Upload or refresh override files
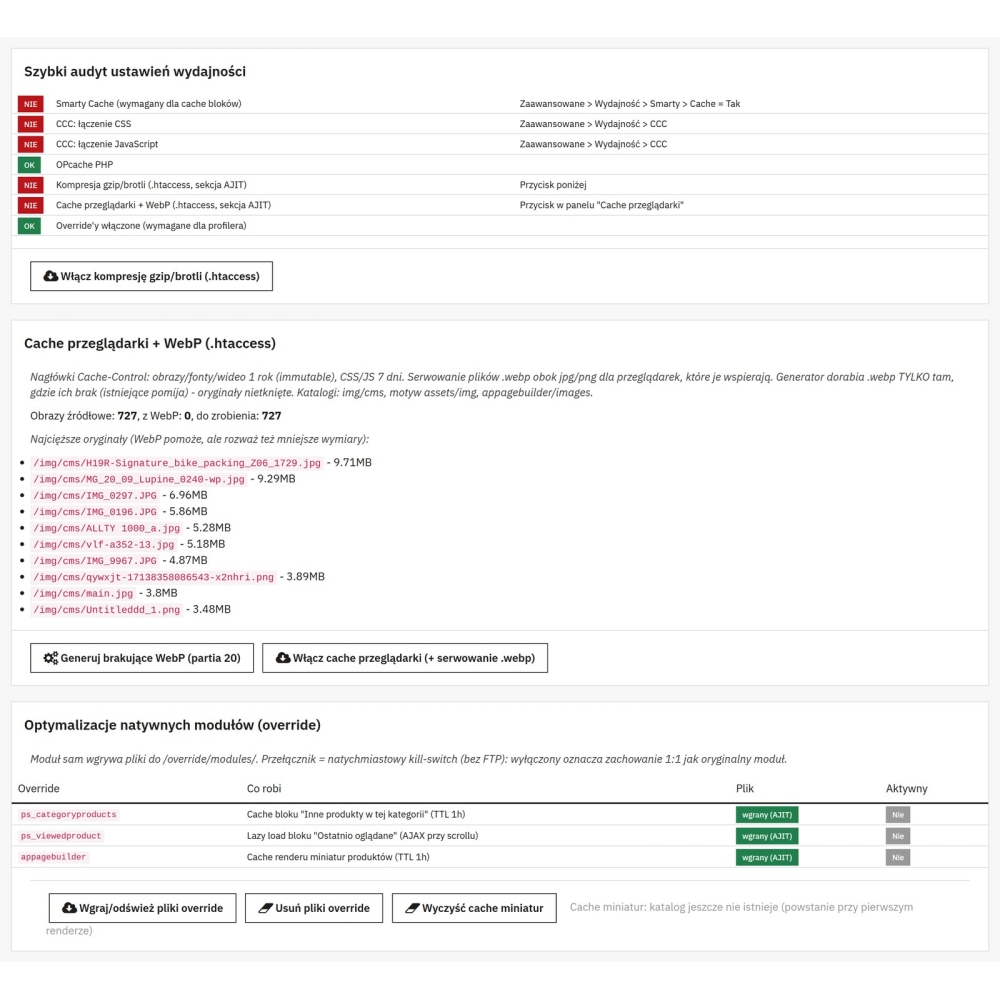1000x1000 pixels. [142, 908]
